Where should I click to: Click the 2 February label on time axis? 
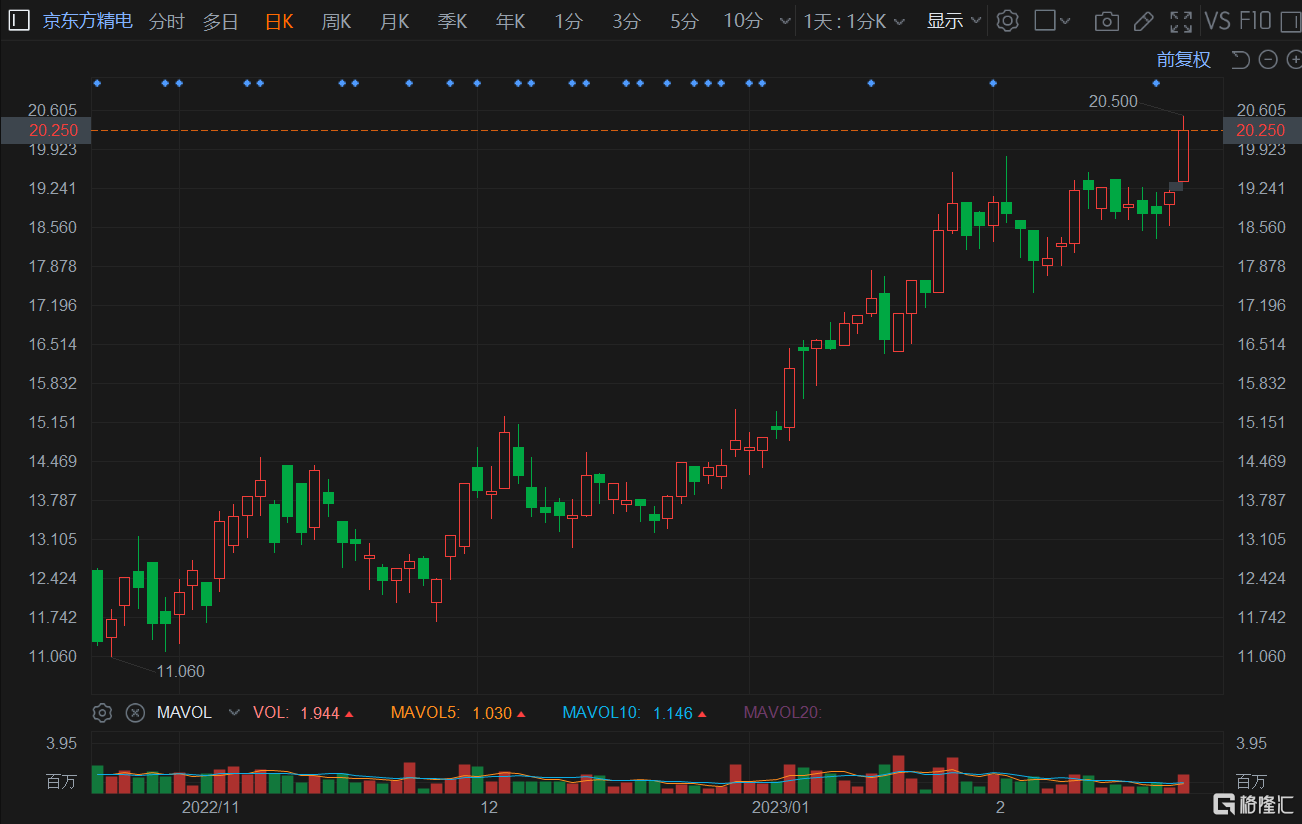coord(999,807)
